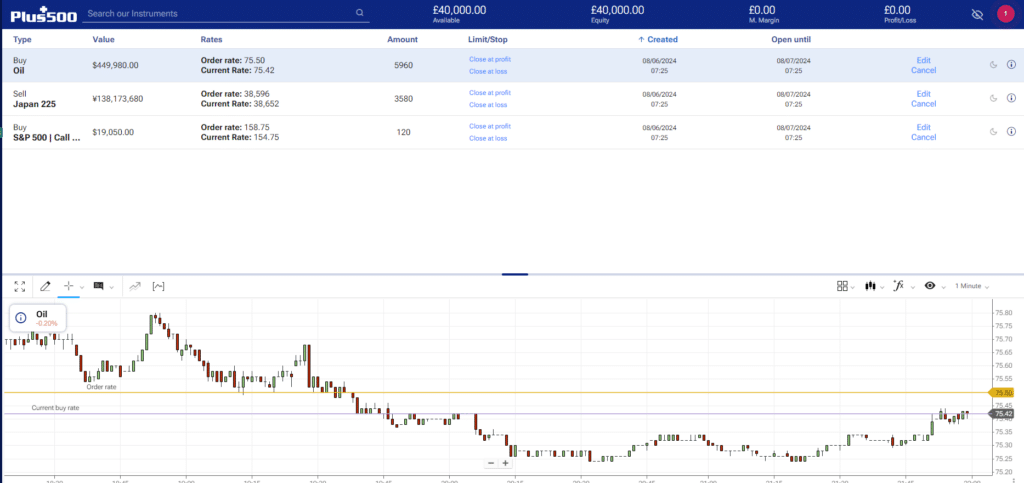
Task: Open the 1 Minute timeframe dropdown
Action: tap(972, 286)
